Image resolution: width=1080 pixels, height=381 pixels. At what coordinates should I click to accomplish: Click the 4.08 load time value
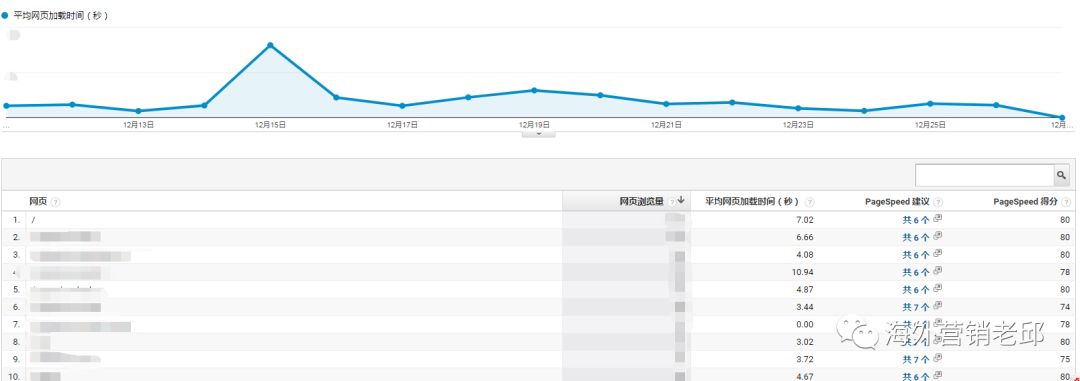coord(804,255)
